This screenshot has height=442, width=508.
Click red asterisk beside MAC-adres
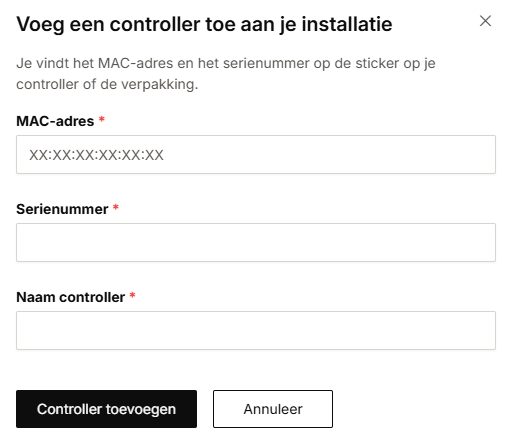(102, 119)
